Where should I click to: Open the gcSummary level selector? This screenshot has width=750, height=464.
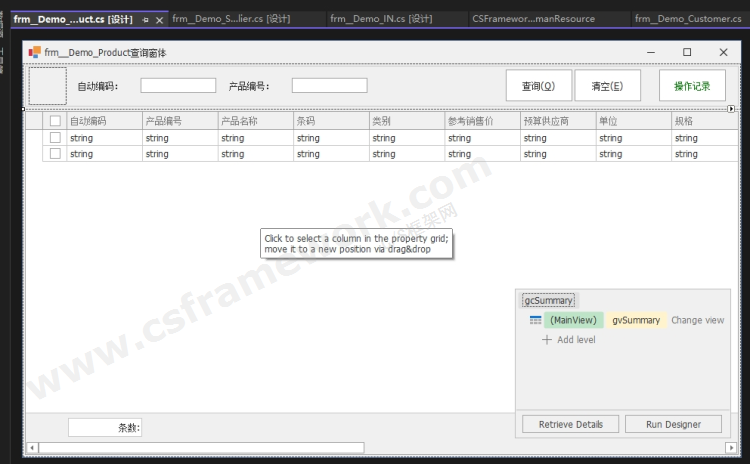[548, 300]
